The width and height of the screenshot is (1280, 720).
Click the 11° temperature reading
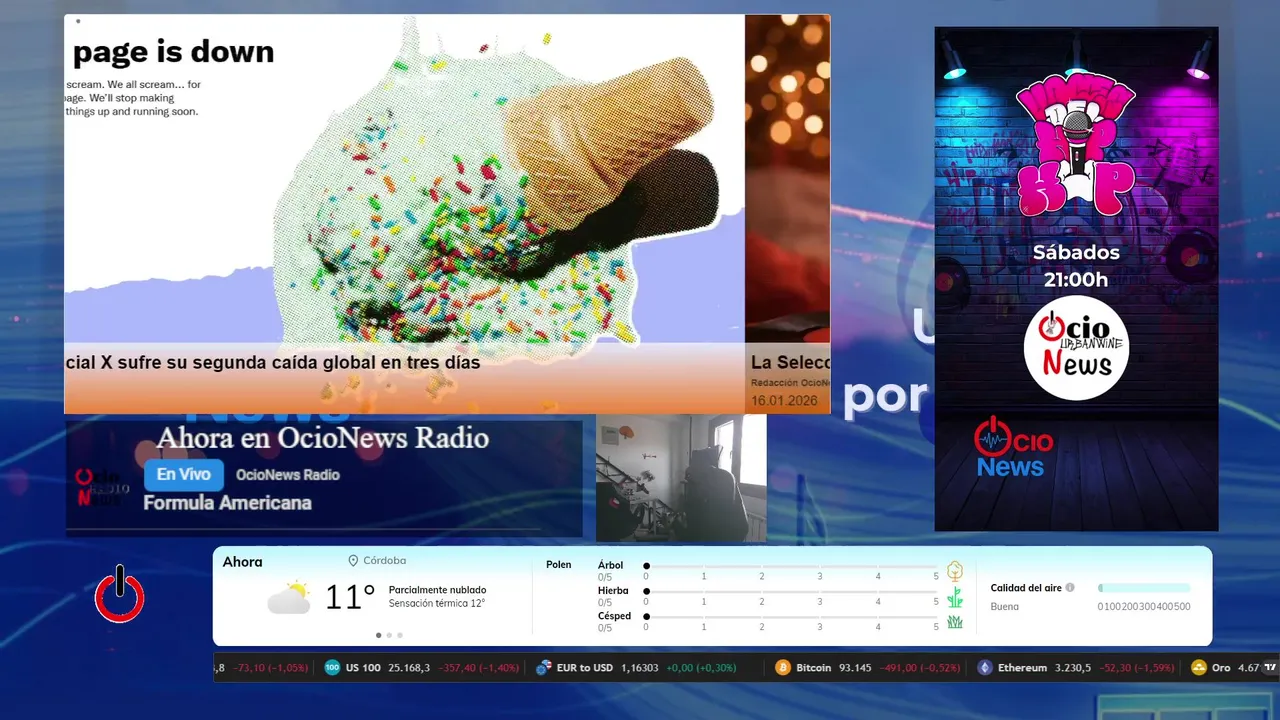[350, 598]
